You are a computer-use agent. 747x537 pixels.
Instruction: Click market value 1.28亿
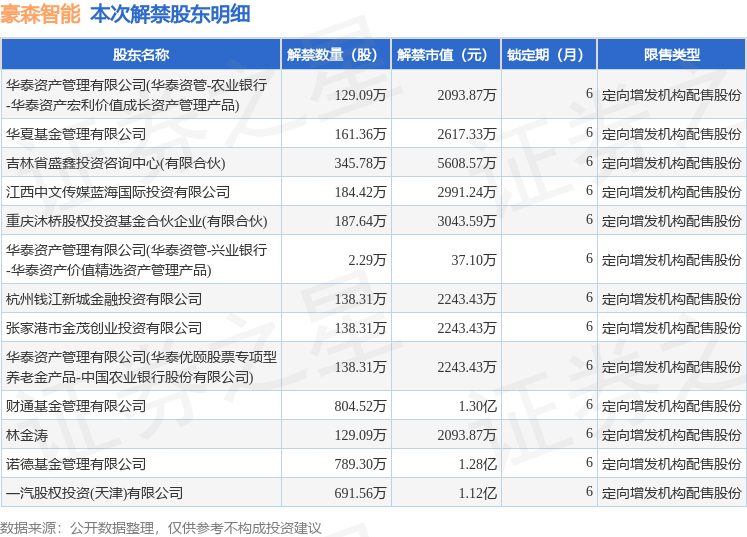pos(477,464)
